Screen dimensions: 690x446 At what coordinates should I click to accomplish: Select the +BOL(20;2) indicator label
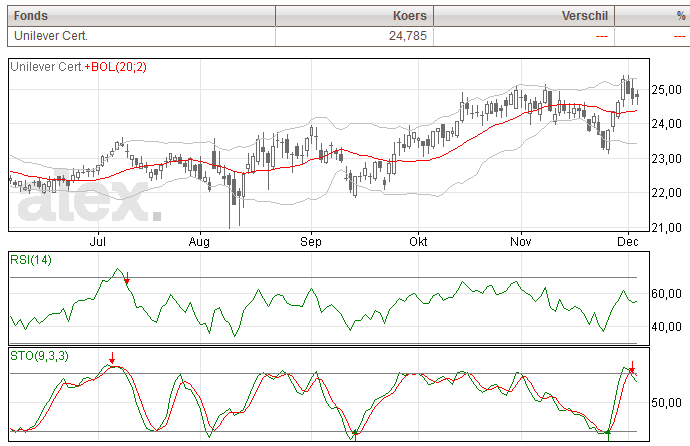tap(115, 67)
